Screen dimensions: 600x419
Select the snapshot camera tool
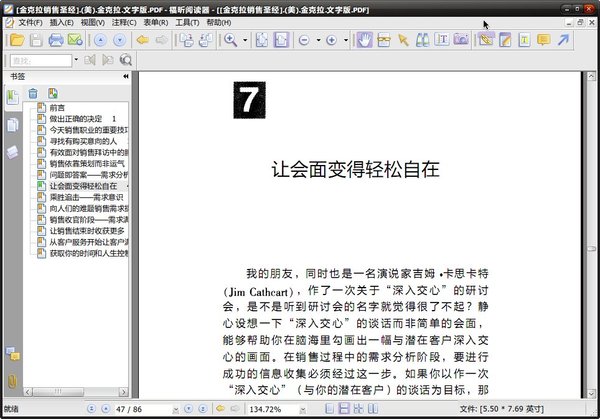[x=461, y=40]
